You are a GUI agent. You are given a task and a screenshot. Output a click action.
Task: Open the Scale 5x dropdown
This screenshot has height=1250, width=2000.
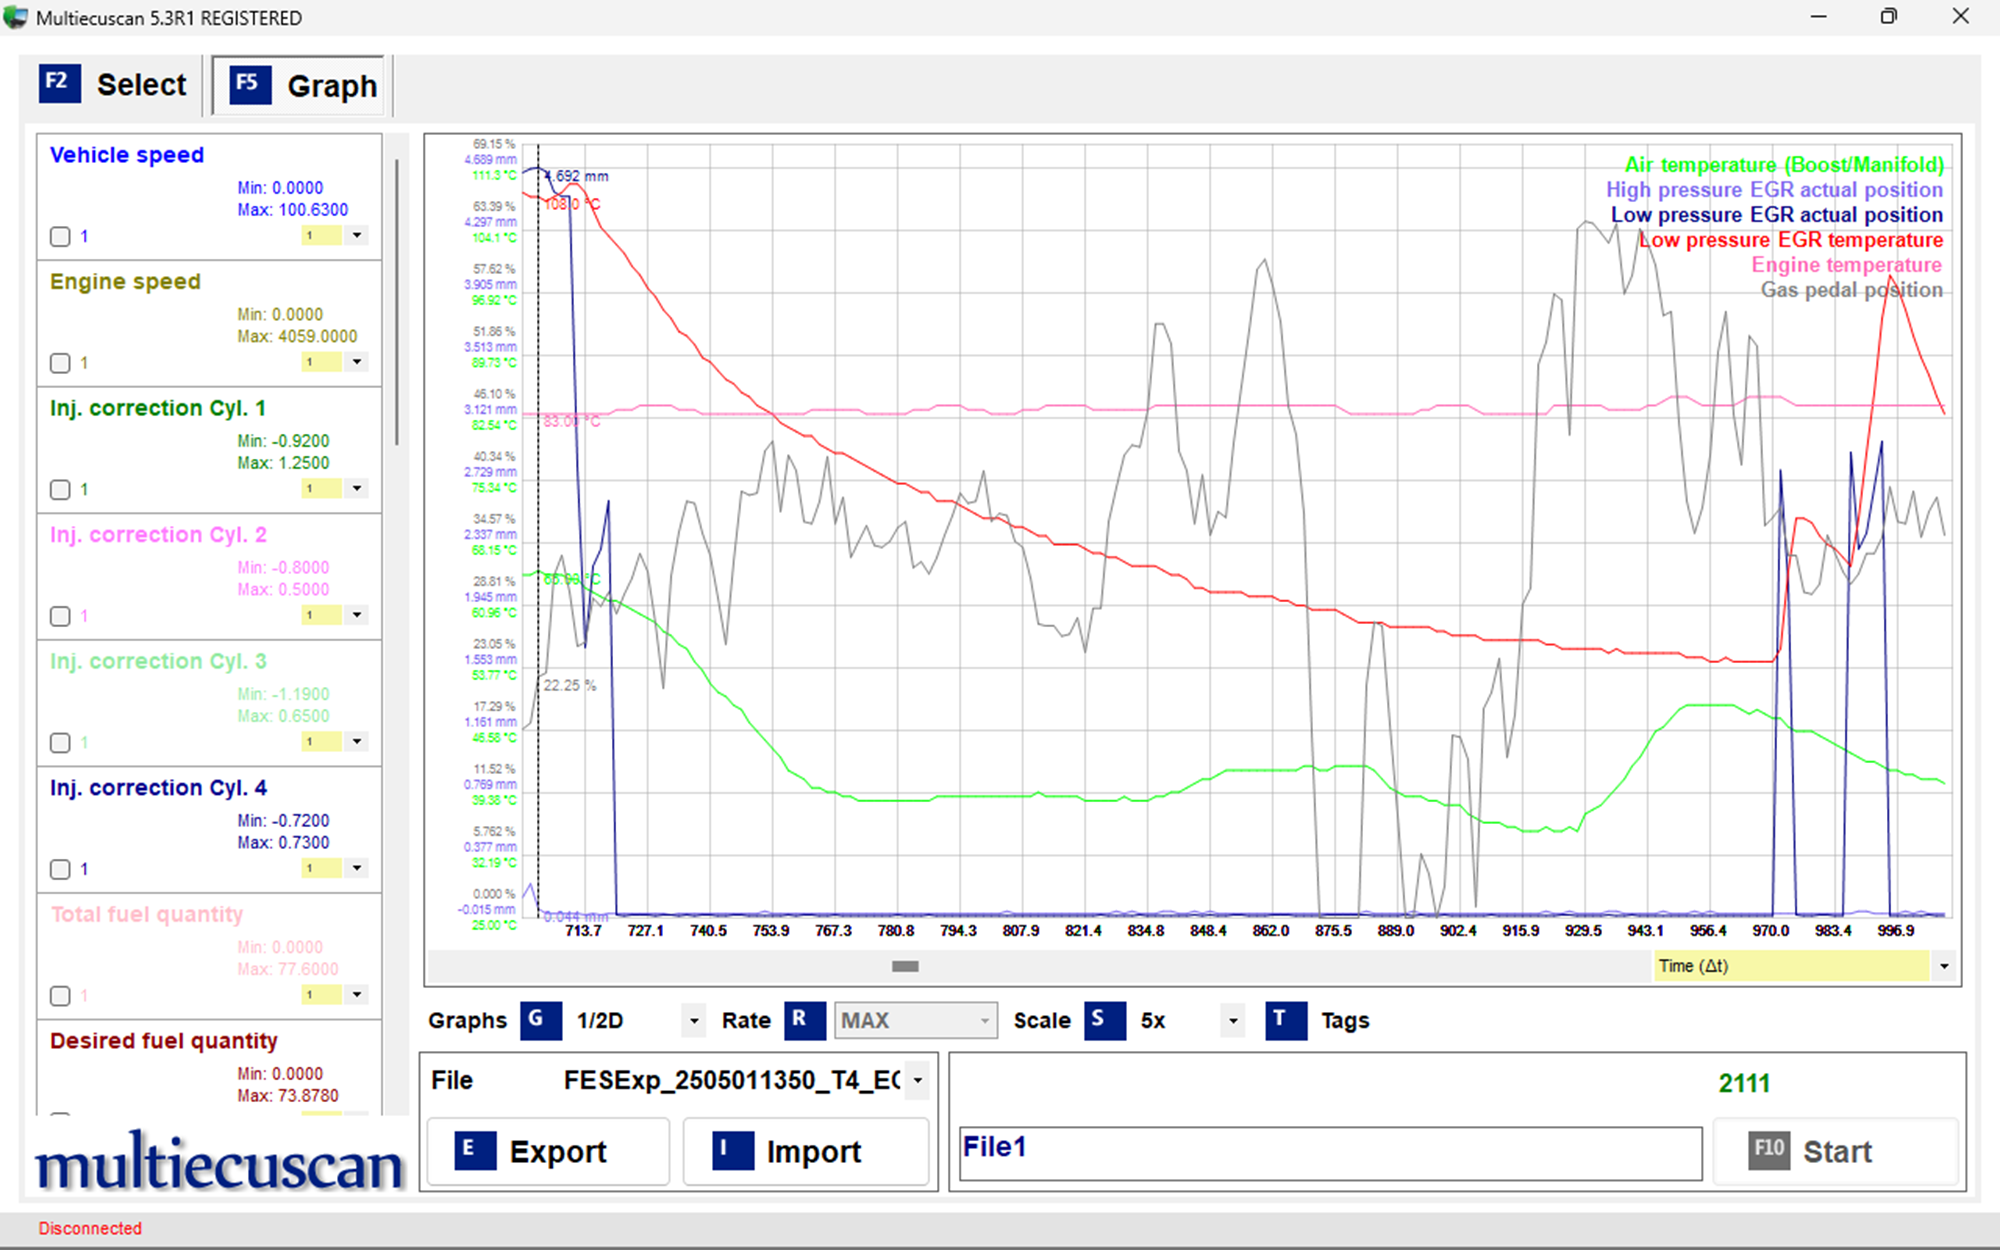[x=1233, y=1021]
